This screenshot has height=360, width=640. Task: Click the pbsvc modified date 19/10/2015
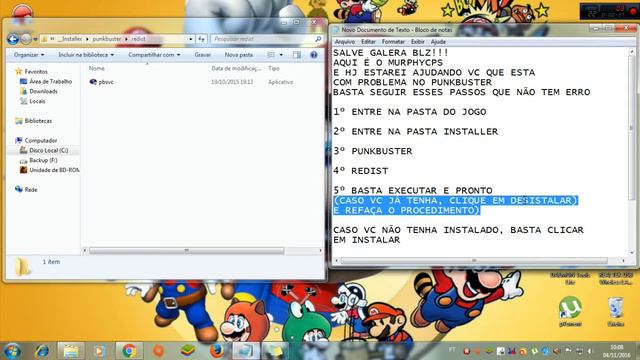(232, 82)
